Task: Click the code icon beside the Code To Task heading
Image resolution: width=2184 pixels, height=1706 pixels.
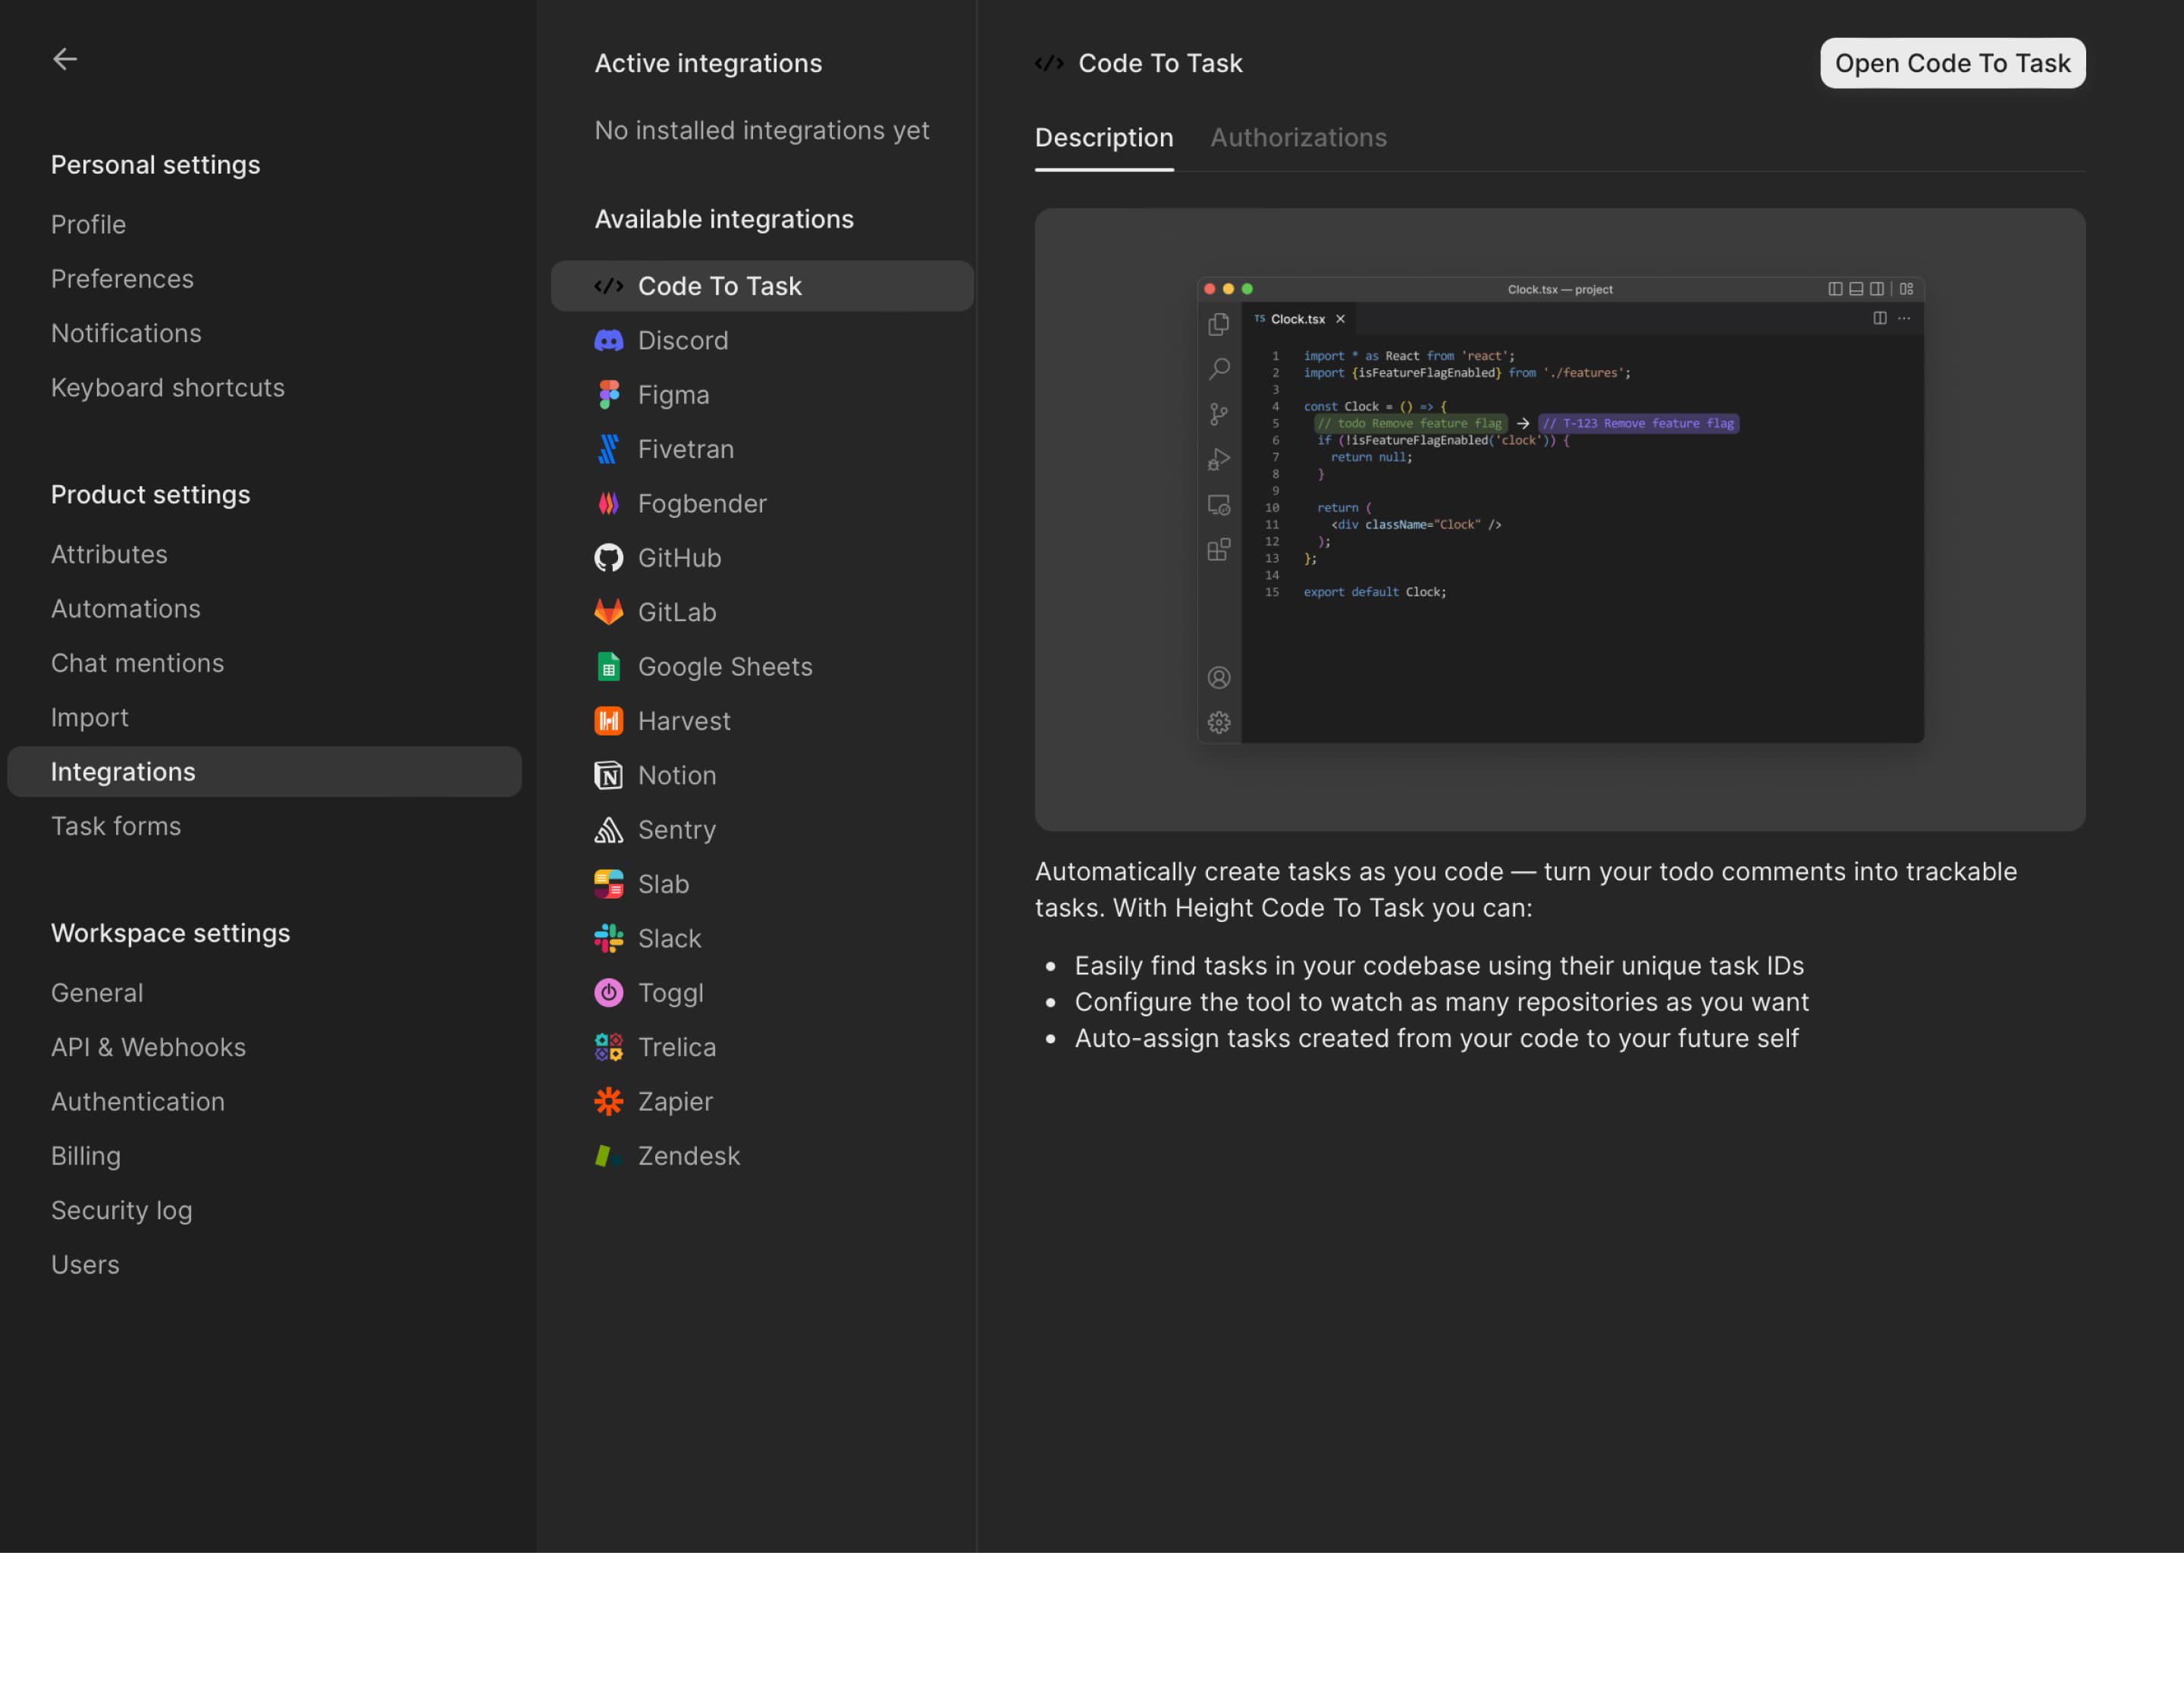Action: [1049, 63]
